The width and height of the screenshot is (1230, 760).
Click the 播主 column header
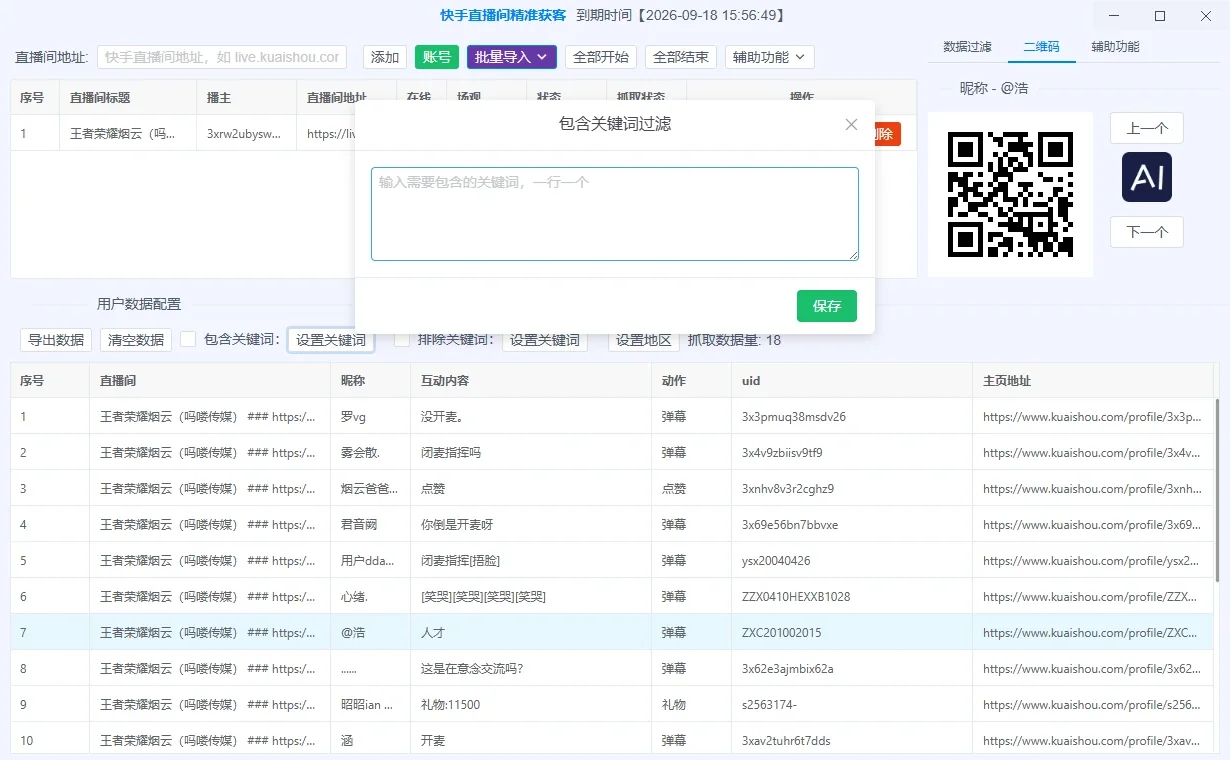tap(246, 97)
